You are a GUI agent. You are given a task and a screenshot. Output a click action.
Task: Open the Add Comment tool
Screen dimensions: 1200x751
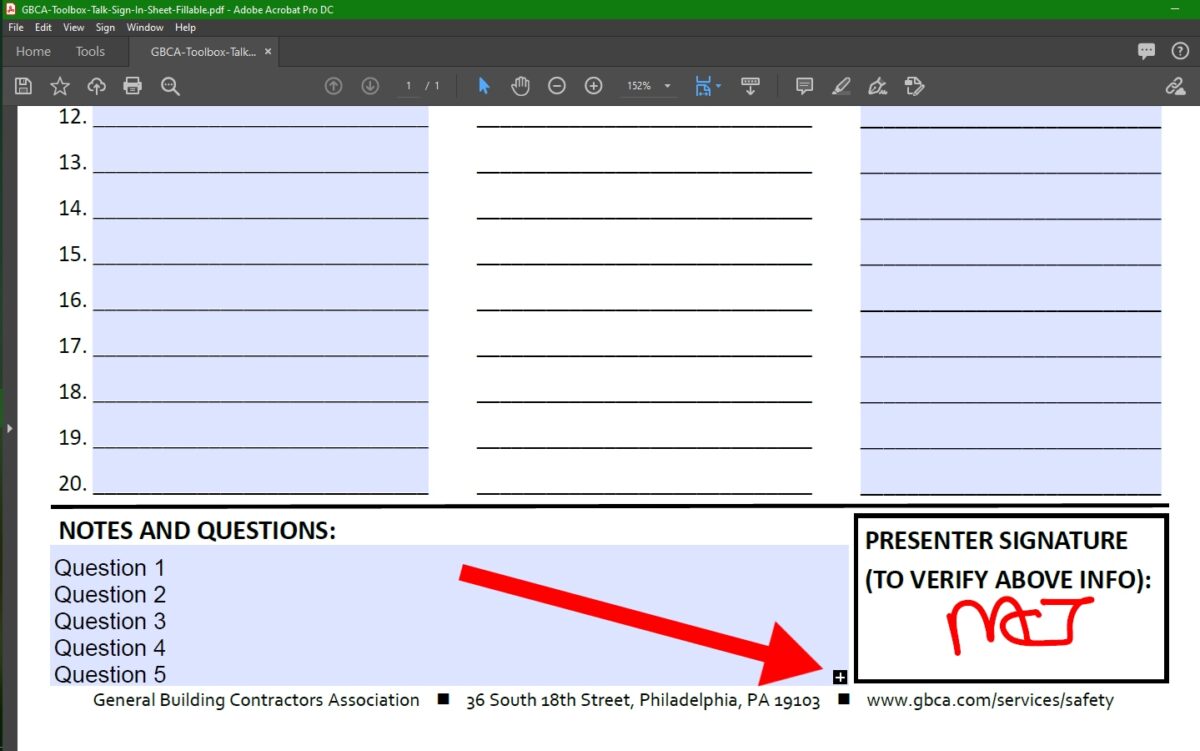pos(803,86)
